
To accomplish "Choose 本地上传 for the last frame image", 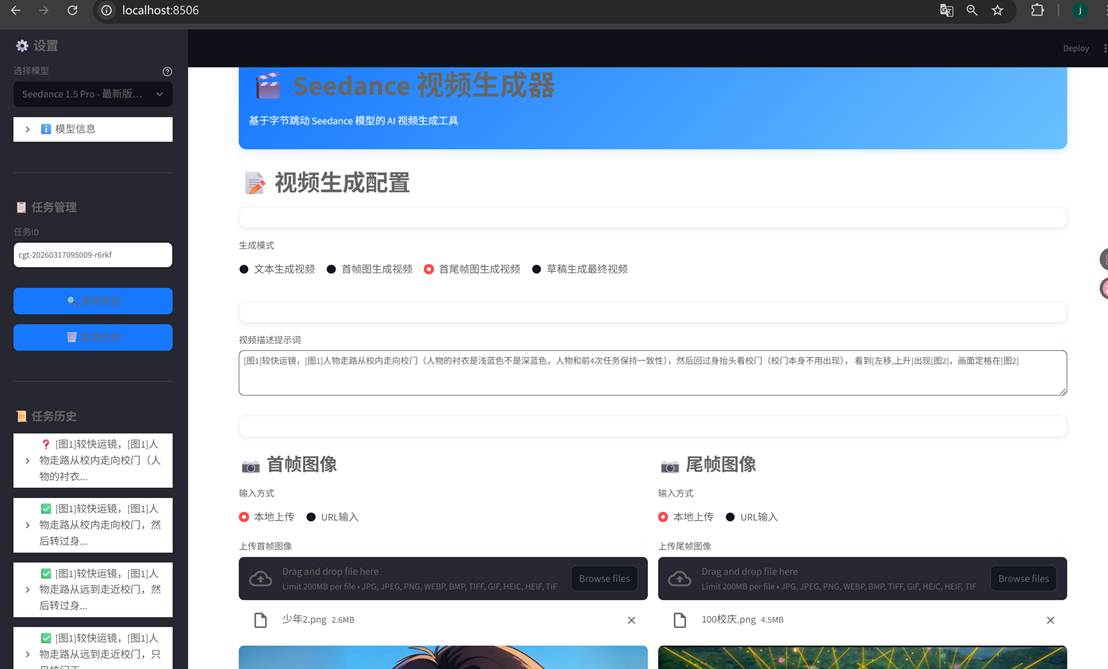I will (686, 517).
